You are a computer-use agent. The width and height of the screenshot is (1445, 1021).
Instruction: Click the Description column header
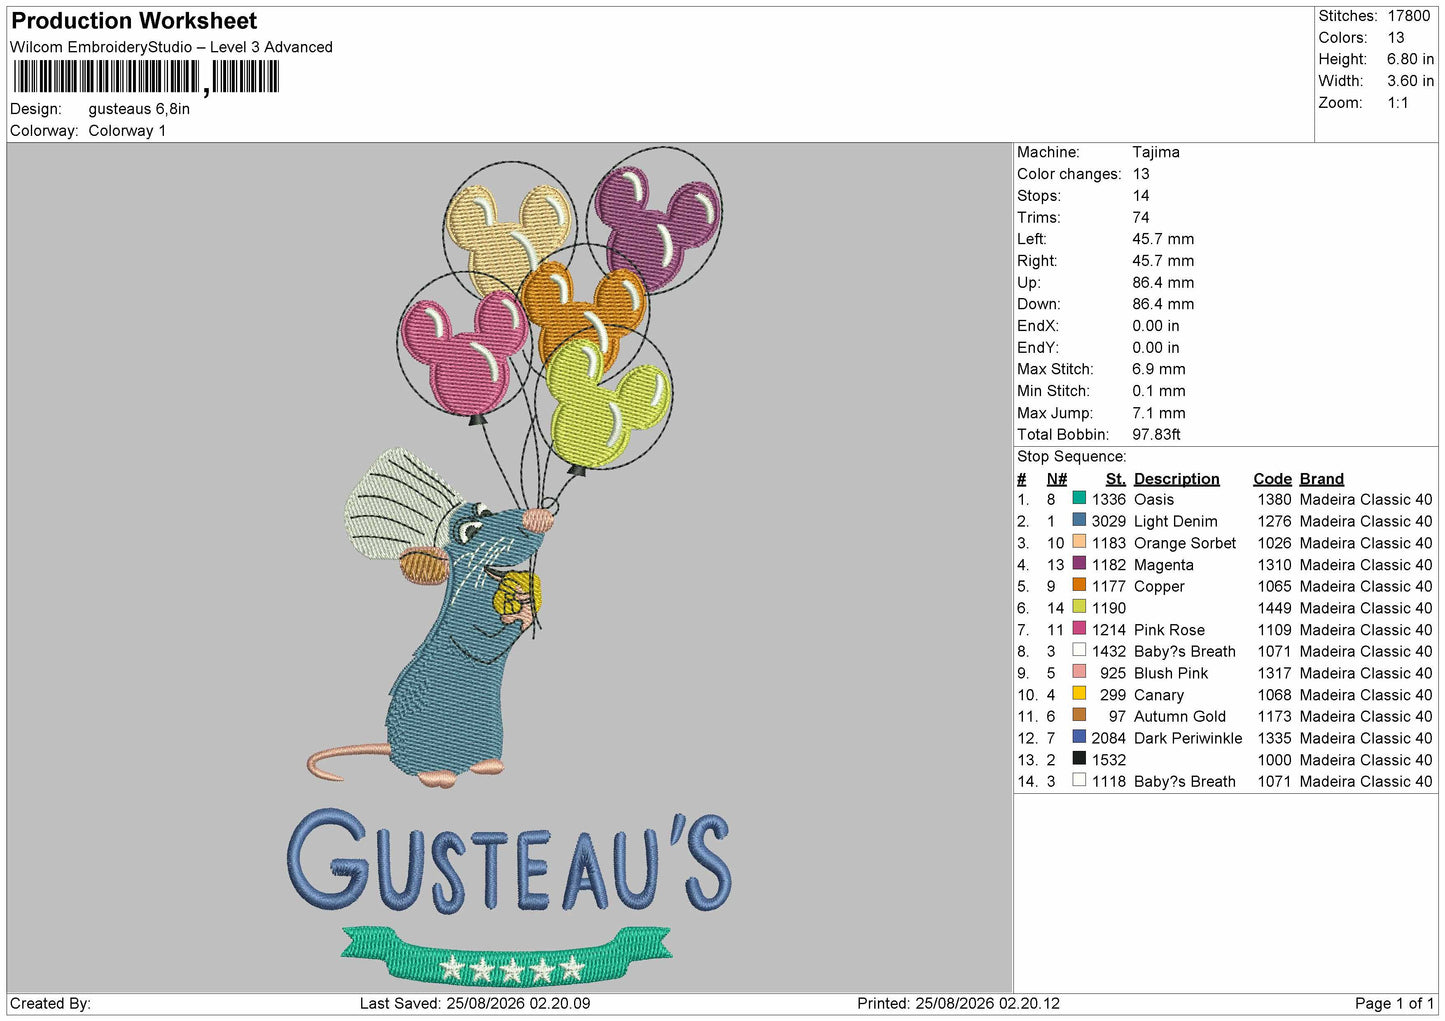pyautogui.click(x=1177, y=479)
